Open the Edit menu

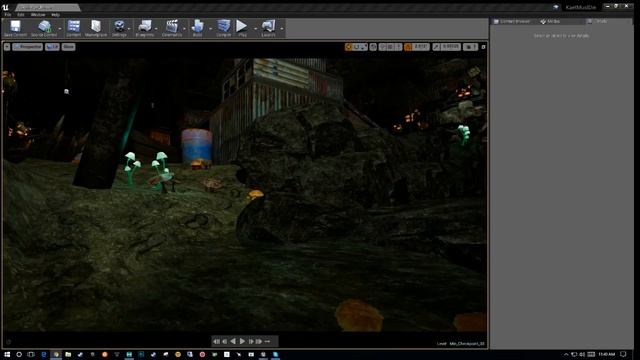[21, 15]
